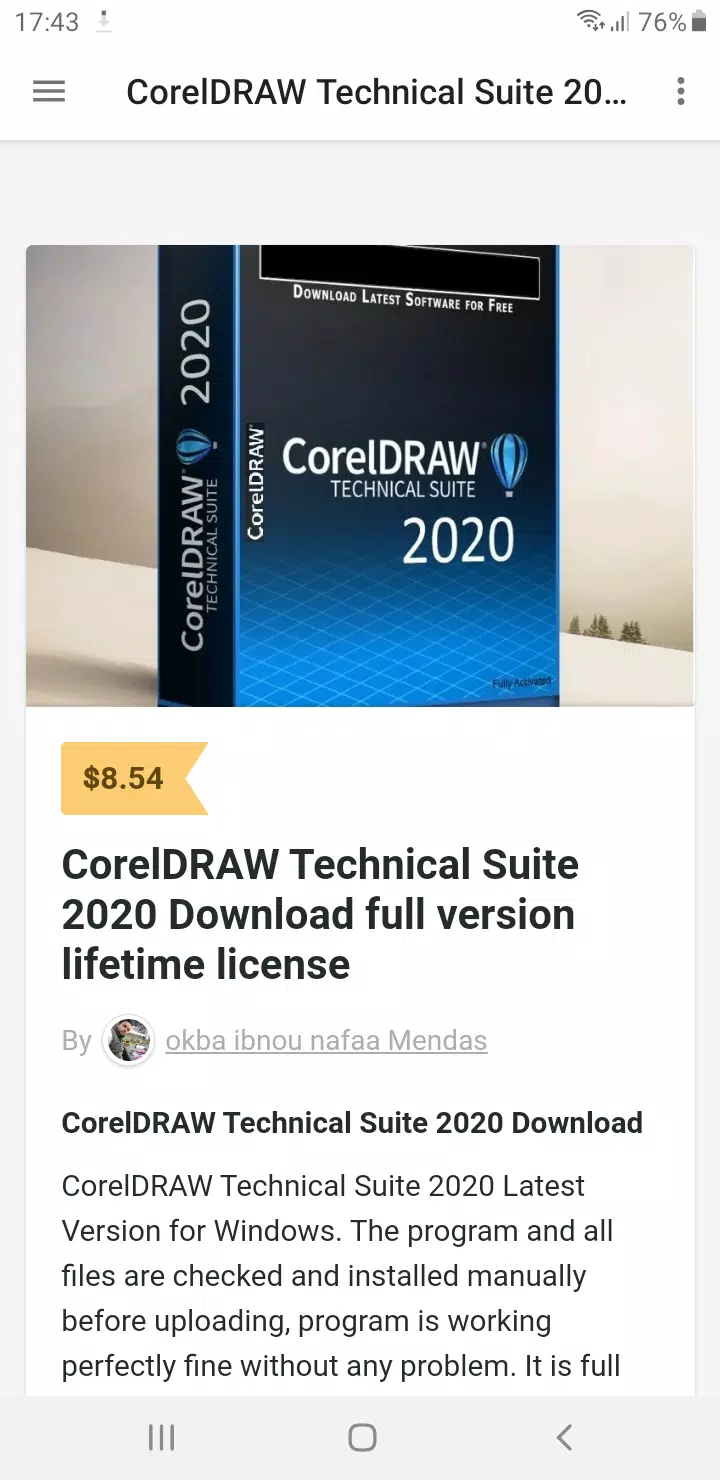720x1480 pixels.
Task: Tap the author's avatar picture
Action: (x=128, y=1041)
